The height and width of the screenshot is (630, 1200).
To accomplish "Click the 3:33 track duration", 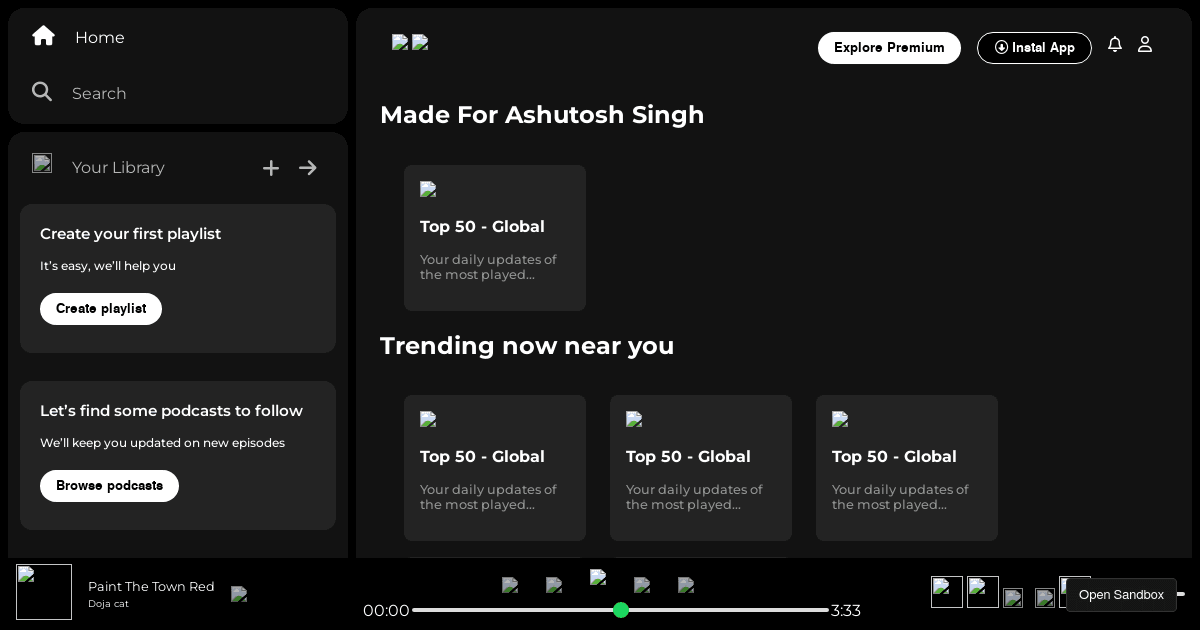I will (x=846, y=611).
